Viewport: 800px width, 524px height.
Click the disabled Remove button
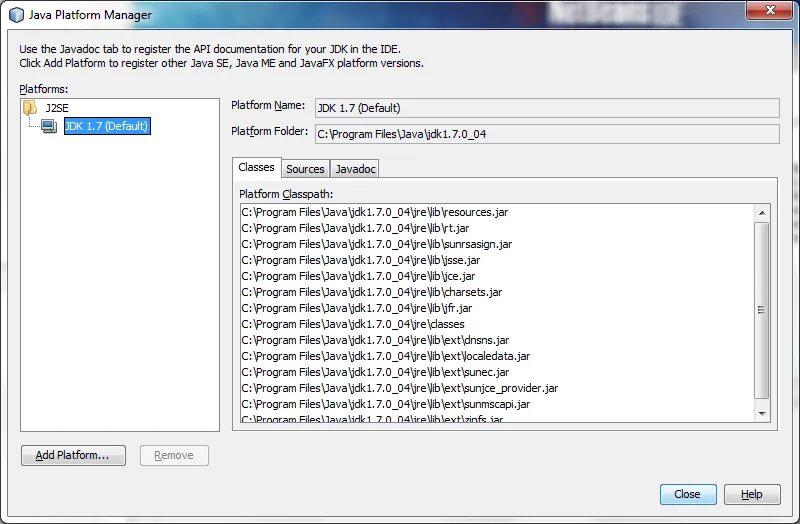[x=174, y=455]
